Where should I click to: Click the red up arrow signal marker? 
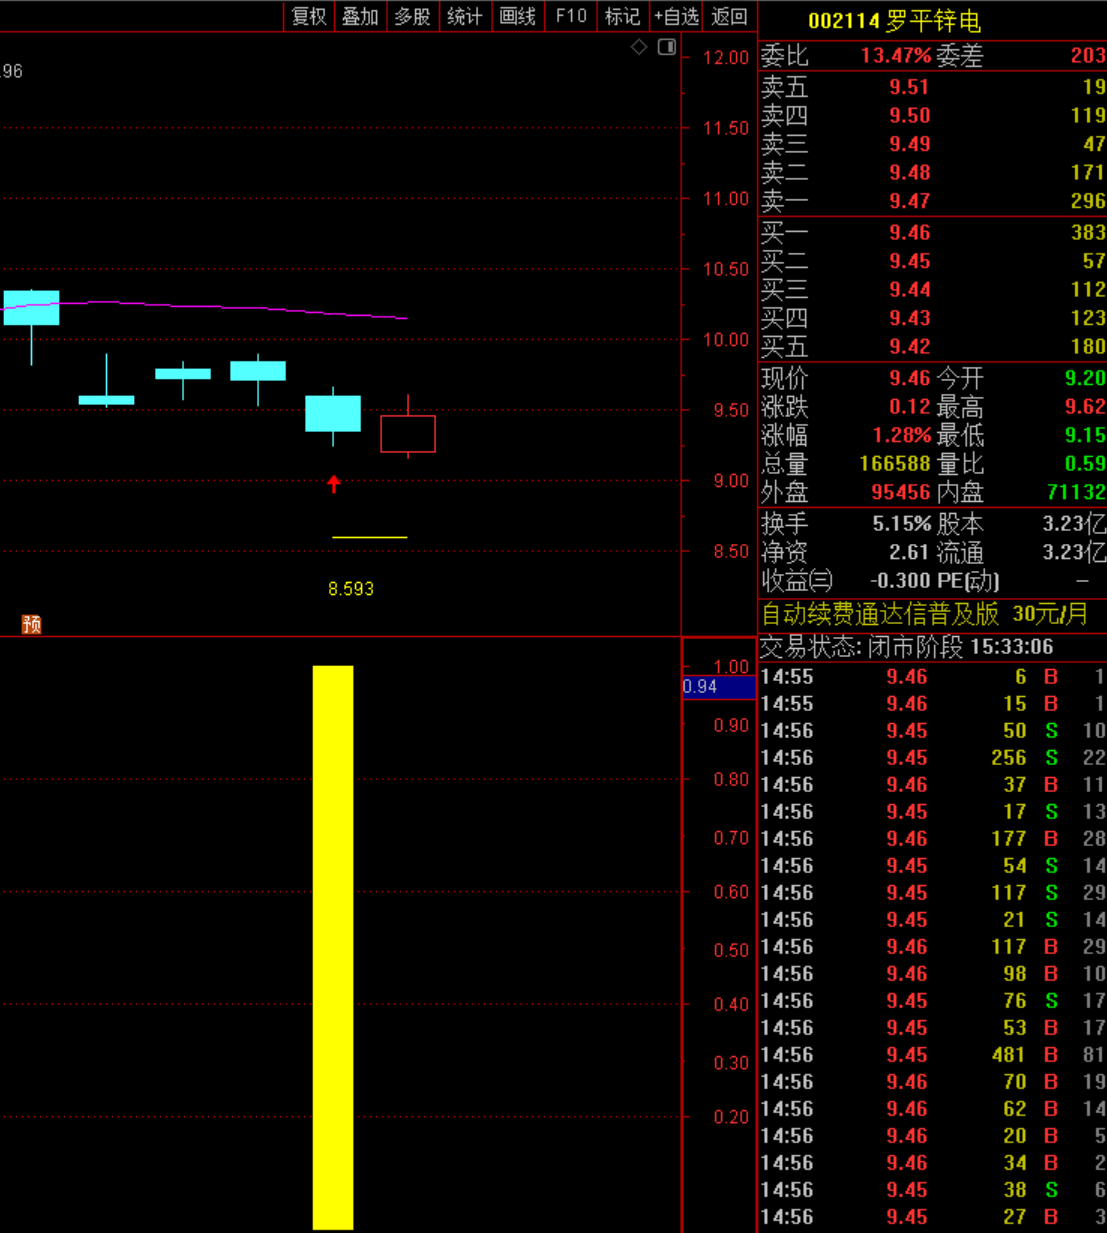(334, 484)
